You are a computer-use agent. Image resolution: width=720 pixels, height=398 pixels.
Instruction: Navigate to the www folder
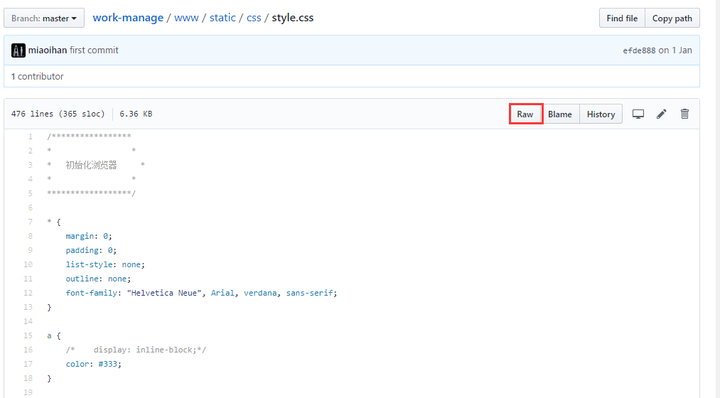click(186, 18)
